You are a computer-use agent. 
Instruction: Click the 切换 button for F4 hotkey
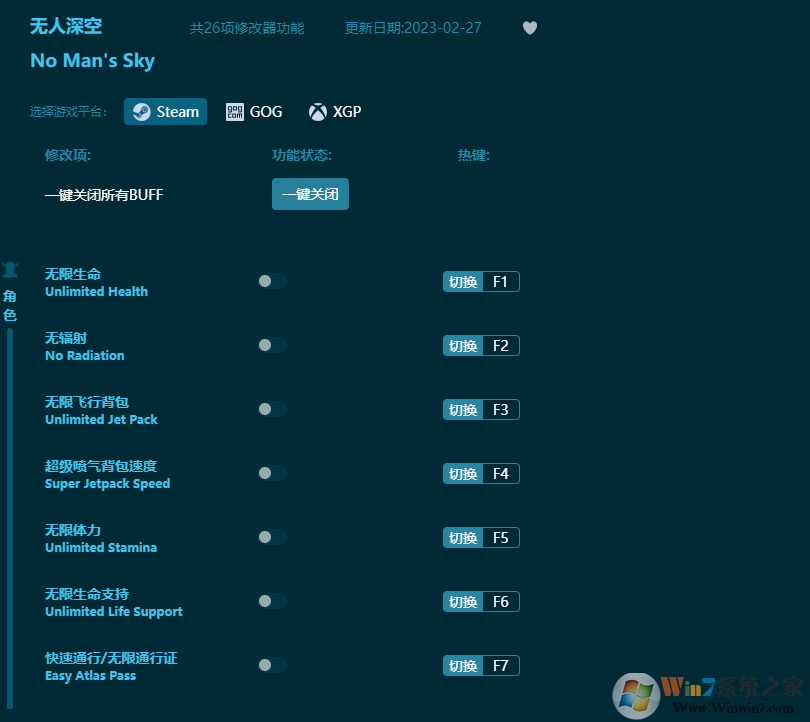[463, 474]
